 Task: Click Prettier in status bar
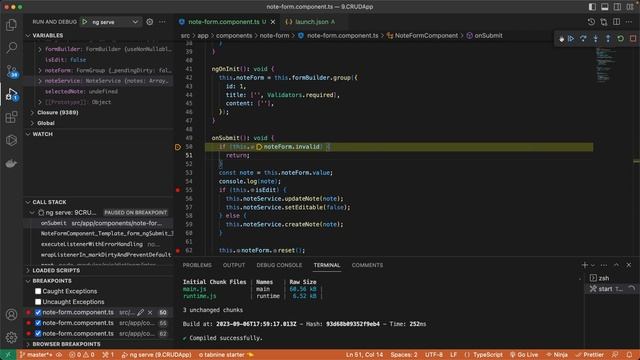(589, 355)
